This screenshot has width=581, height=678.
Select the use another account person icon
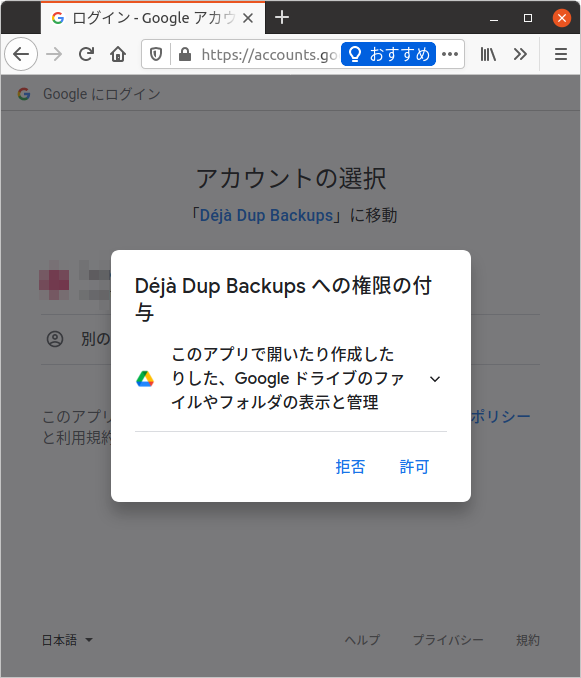pos(55,339)
